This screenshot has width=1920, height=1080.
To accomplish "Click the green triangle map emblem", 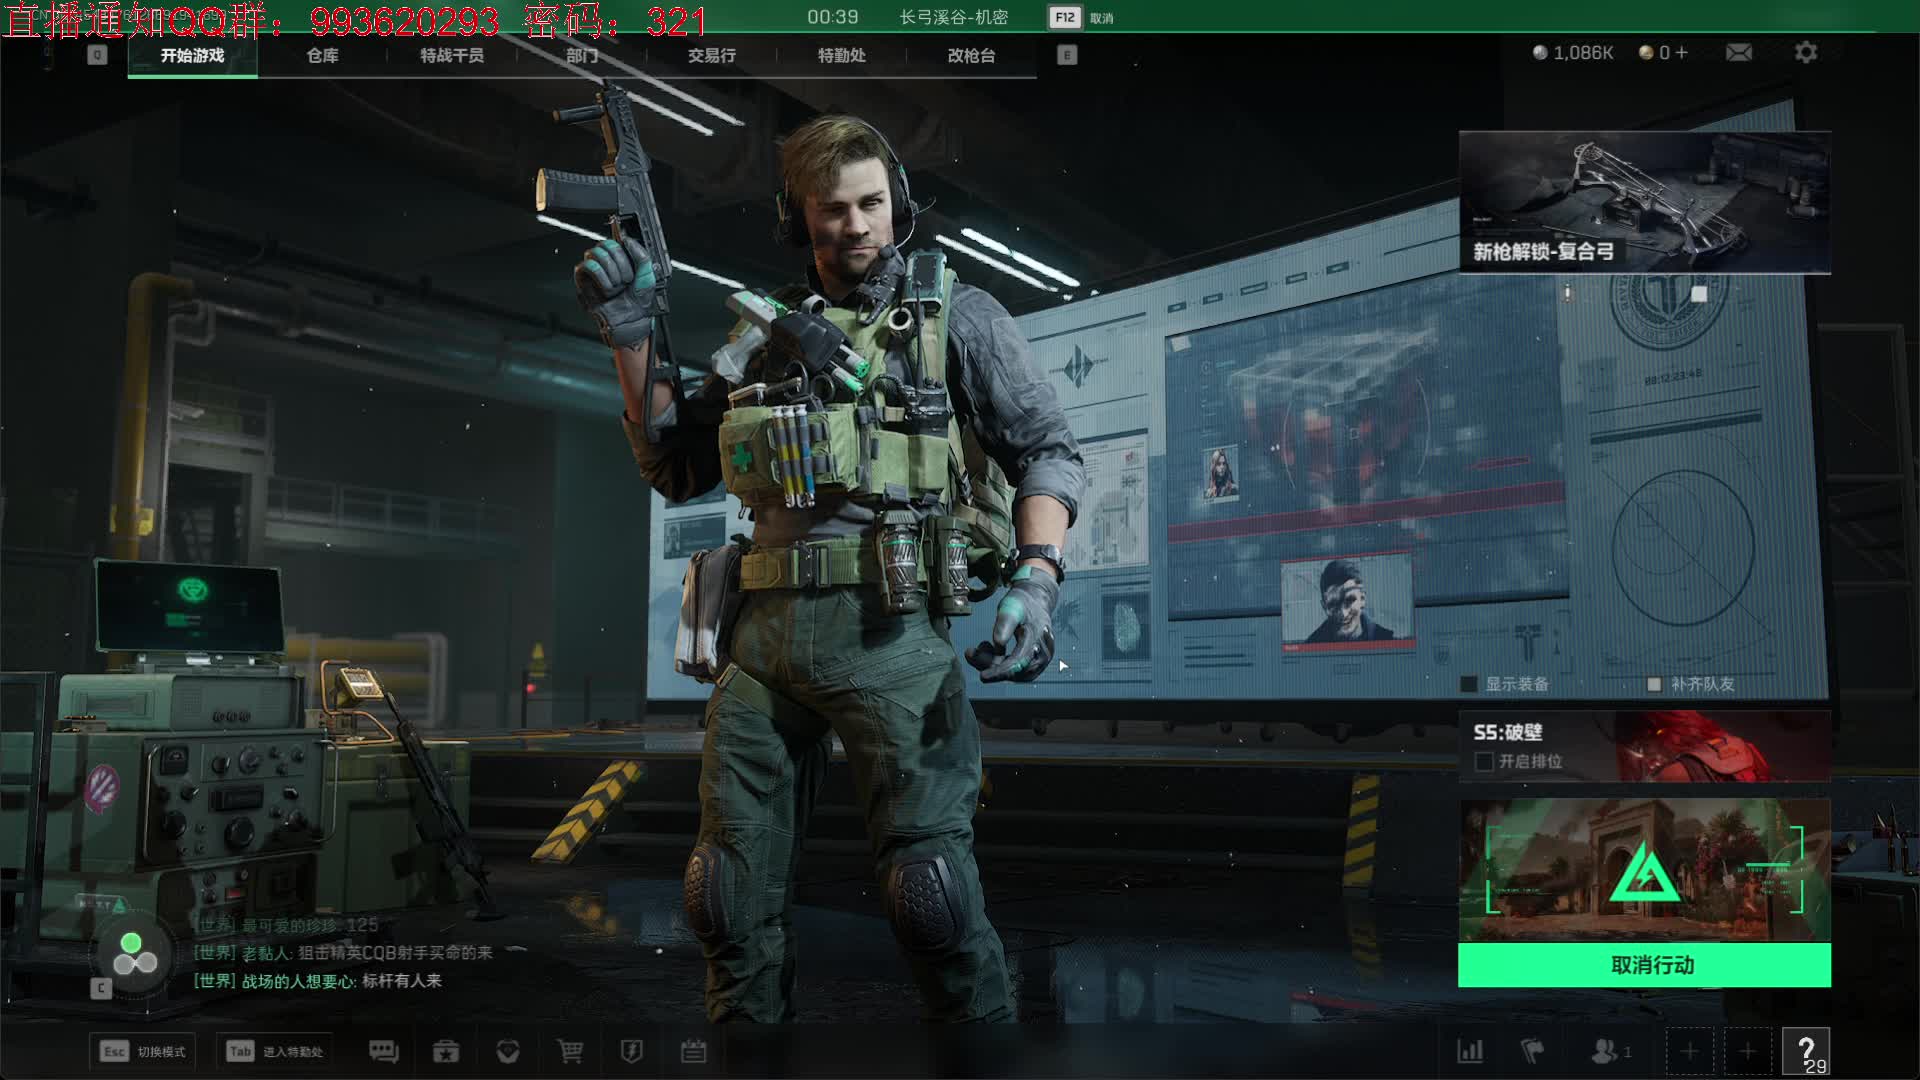I will [1643, 872].
